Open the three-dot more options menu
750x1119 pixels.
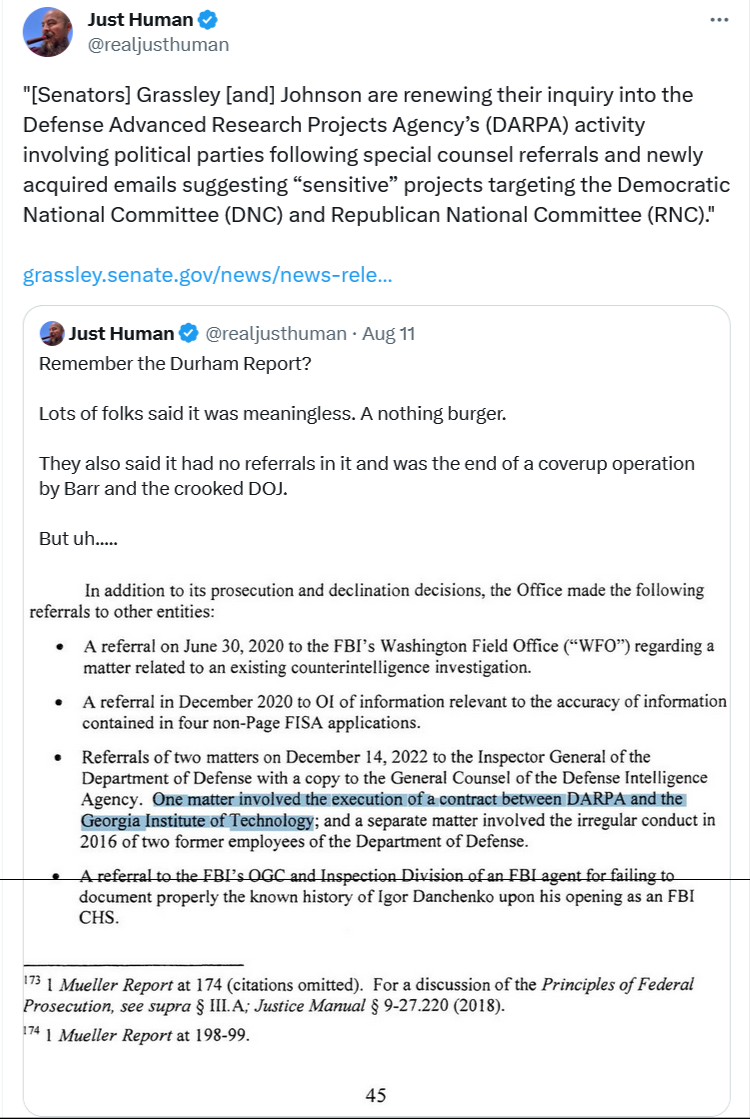click(x=719, y=20)
